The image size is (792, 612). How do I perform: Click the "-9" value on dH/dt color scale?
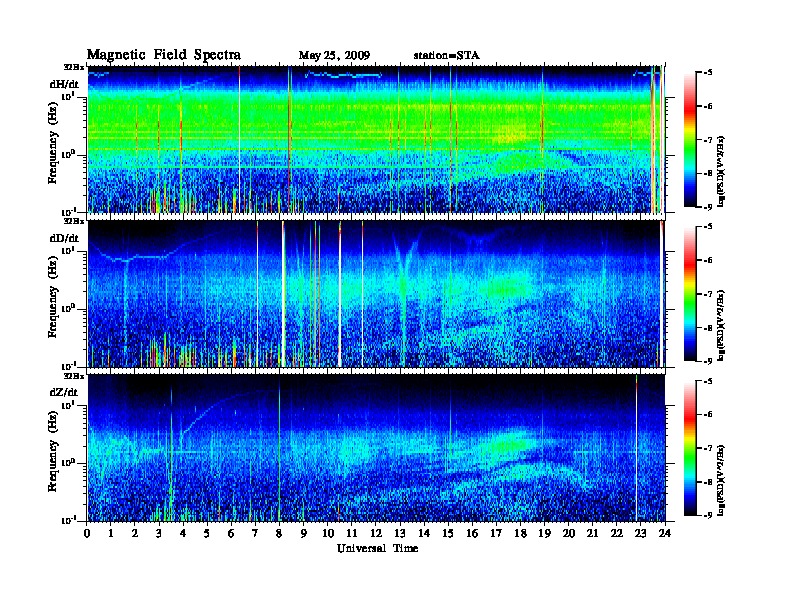708,207
